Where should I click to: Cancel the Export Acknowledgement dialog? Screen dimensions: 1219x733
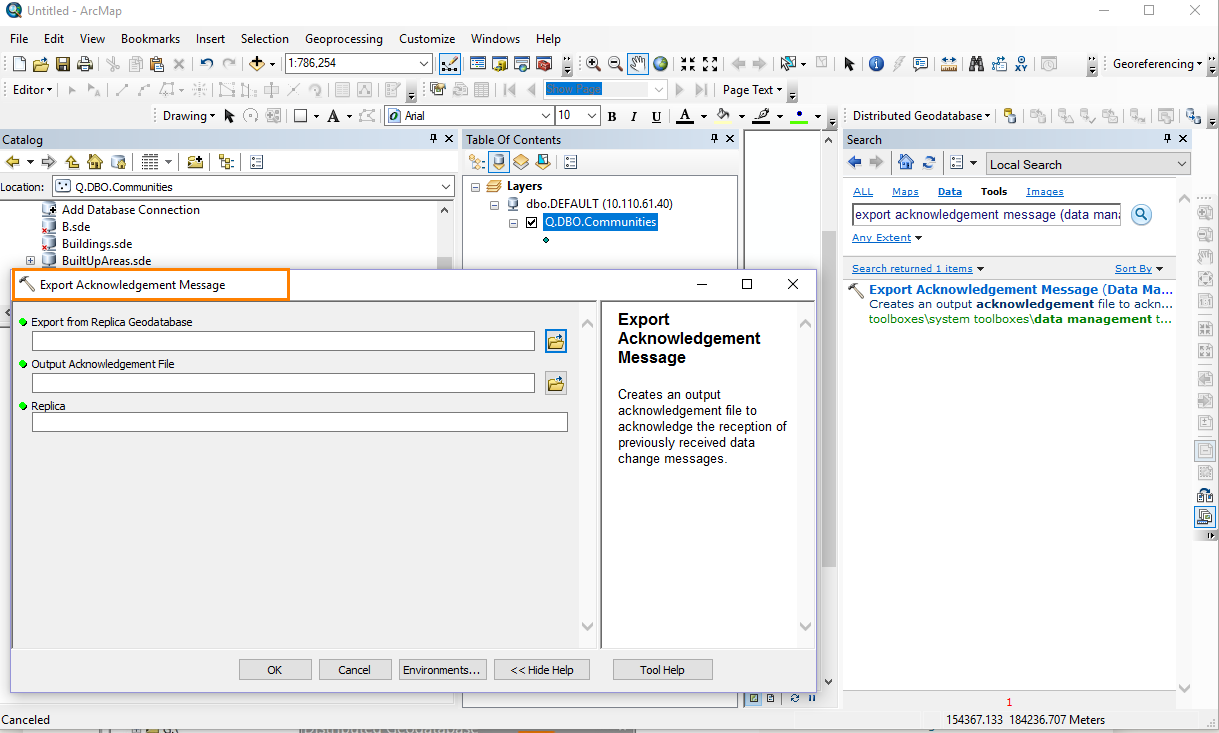[x=354, y=670]
